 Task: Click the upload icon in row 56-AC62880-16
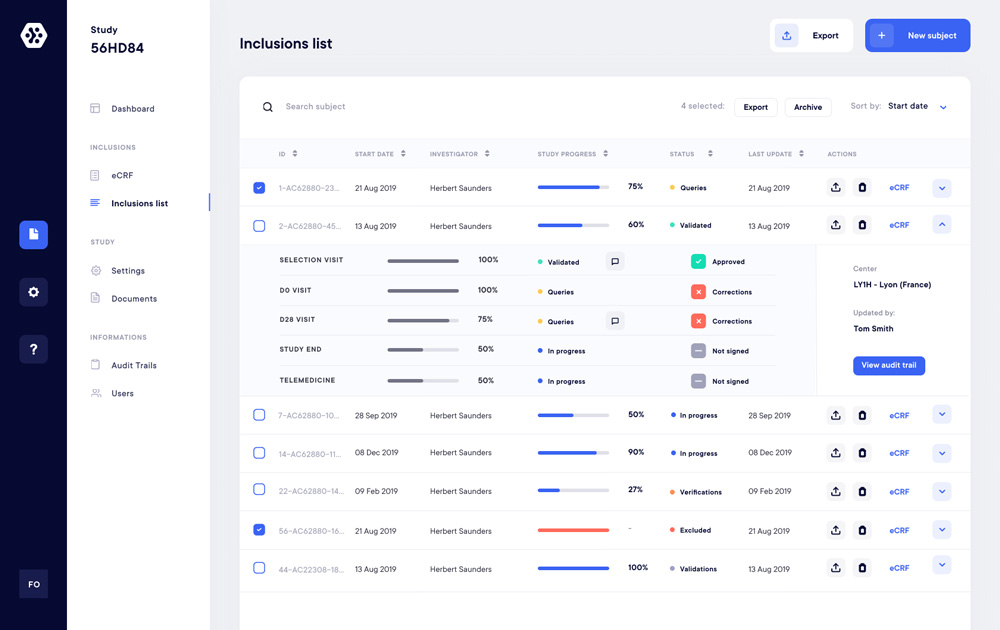point(835,531)
